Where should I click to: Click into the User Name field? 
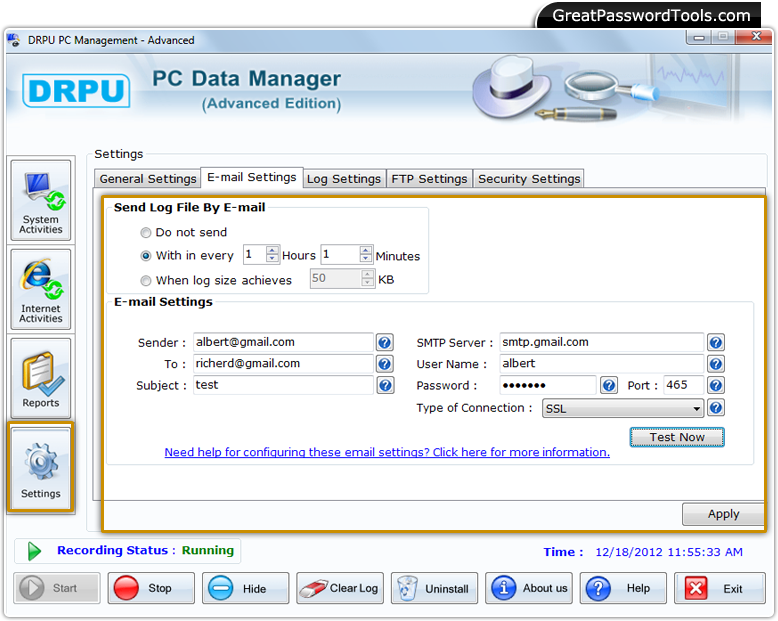(601, 364)
